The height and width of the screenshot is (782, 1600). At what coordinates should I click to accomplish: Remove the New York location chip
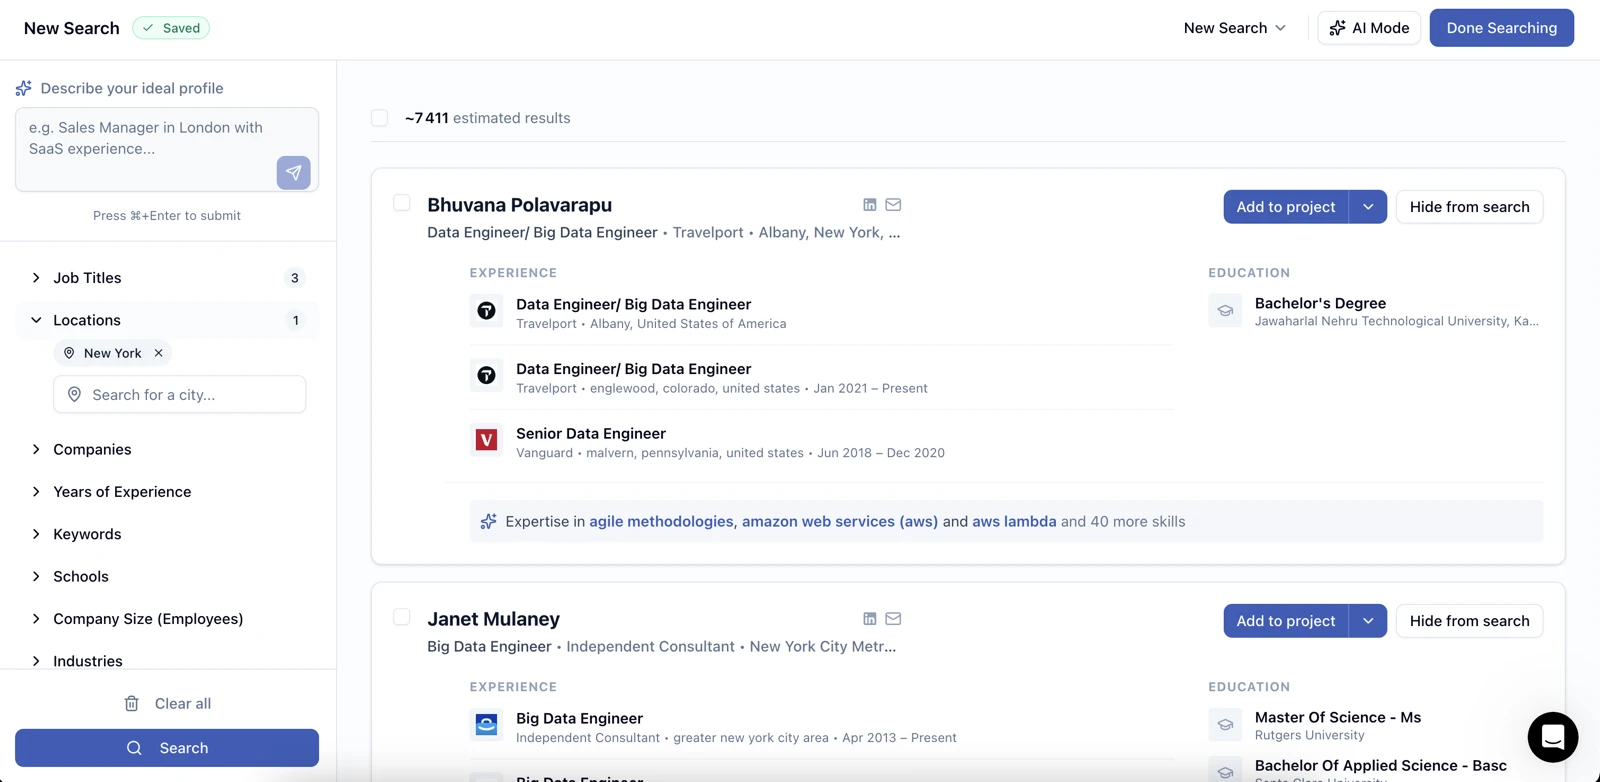coord(158,353)
